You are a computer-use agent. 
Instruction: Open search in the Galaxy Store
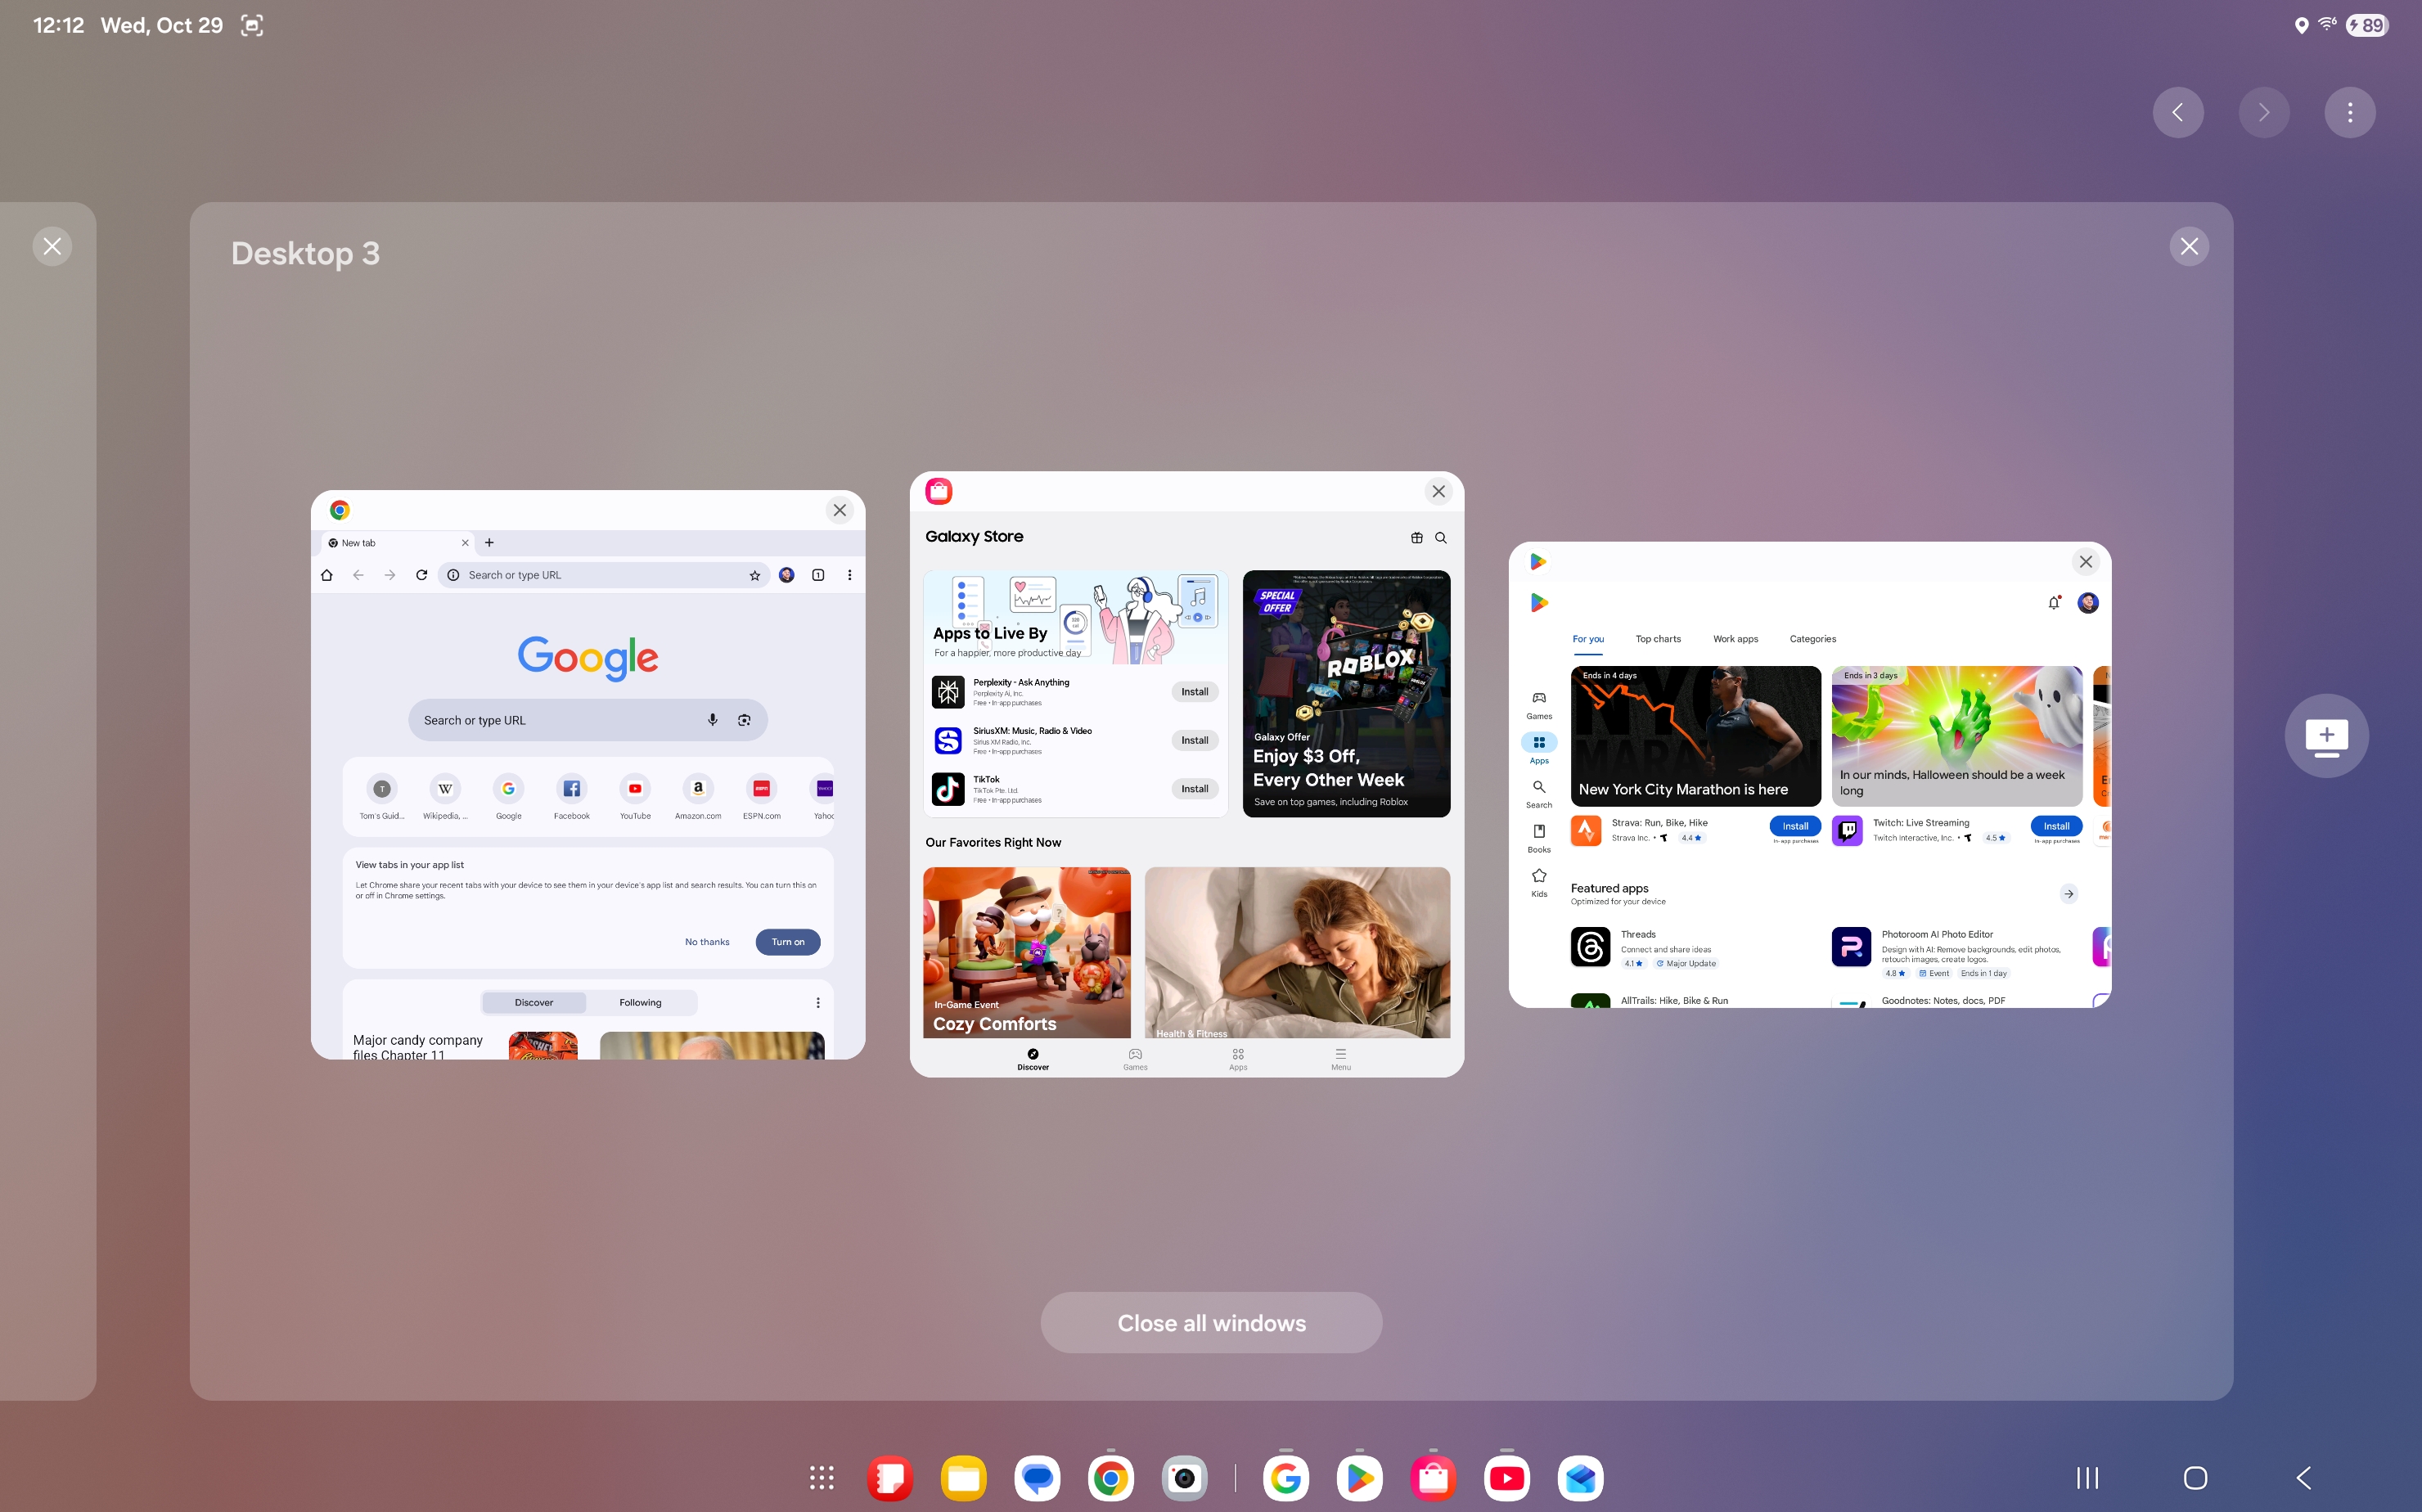(1440, 537)
